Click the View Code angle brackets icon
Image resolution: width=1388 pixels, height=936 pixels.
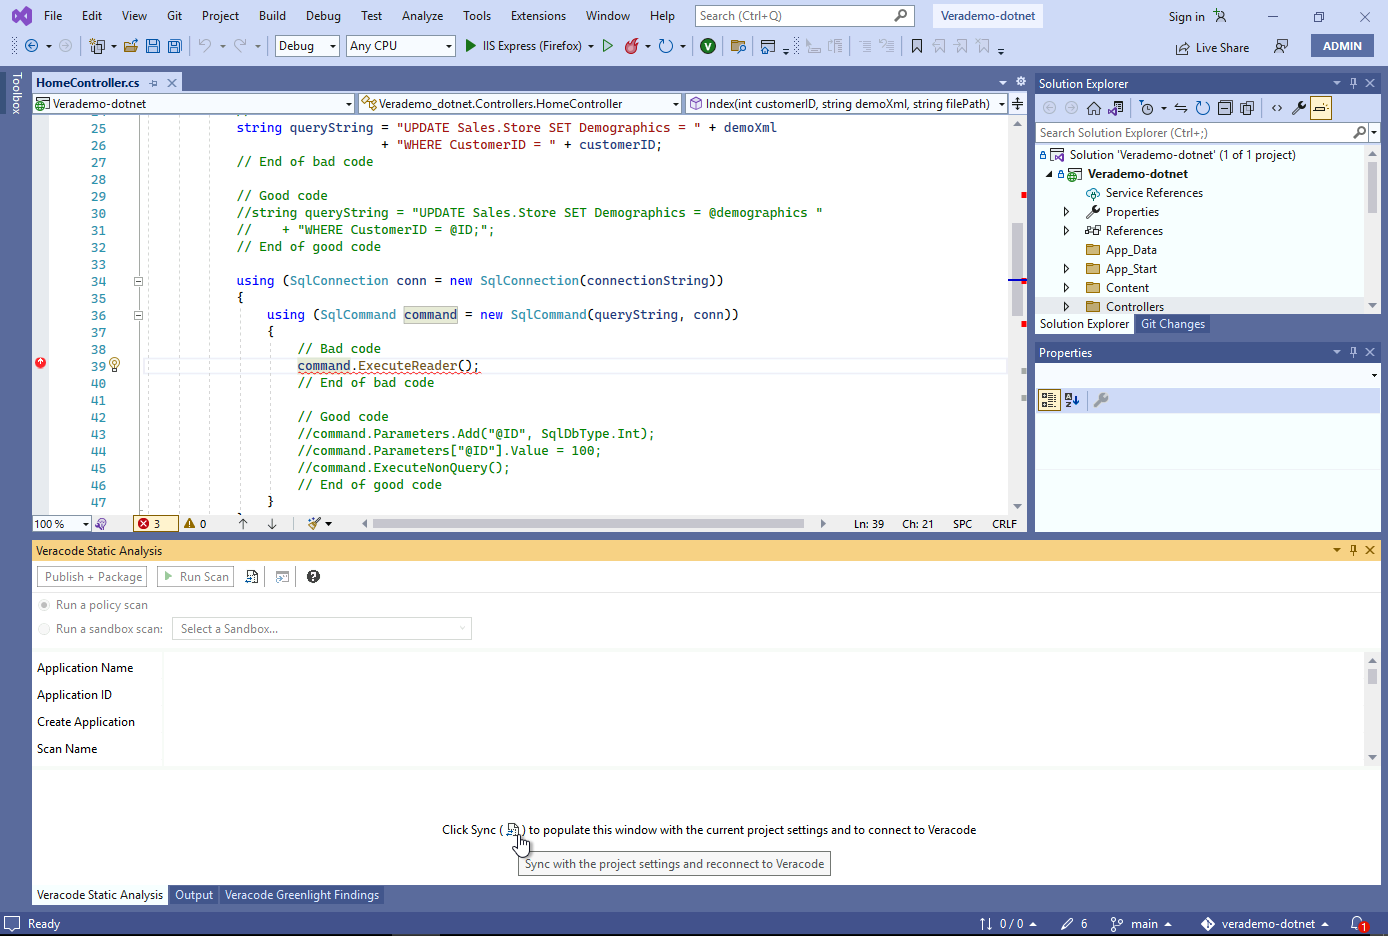1277,108
